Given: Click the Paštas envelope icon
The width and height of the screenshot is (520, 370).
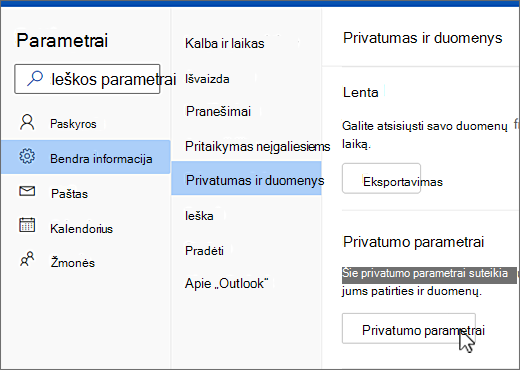Looking at the screenshot, I should (27, 191).
